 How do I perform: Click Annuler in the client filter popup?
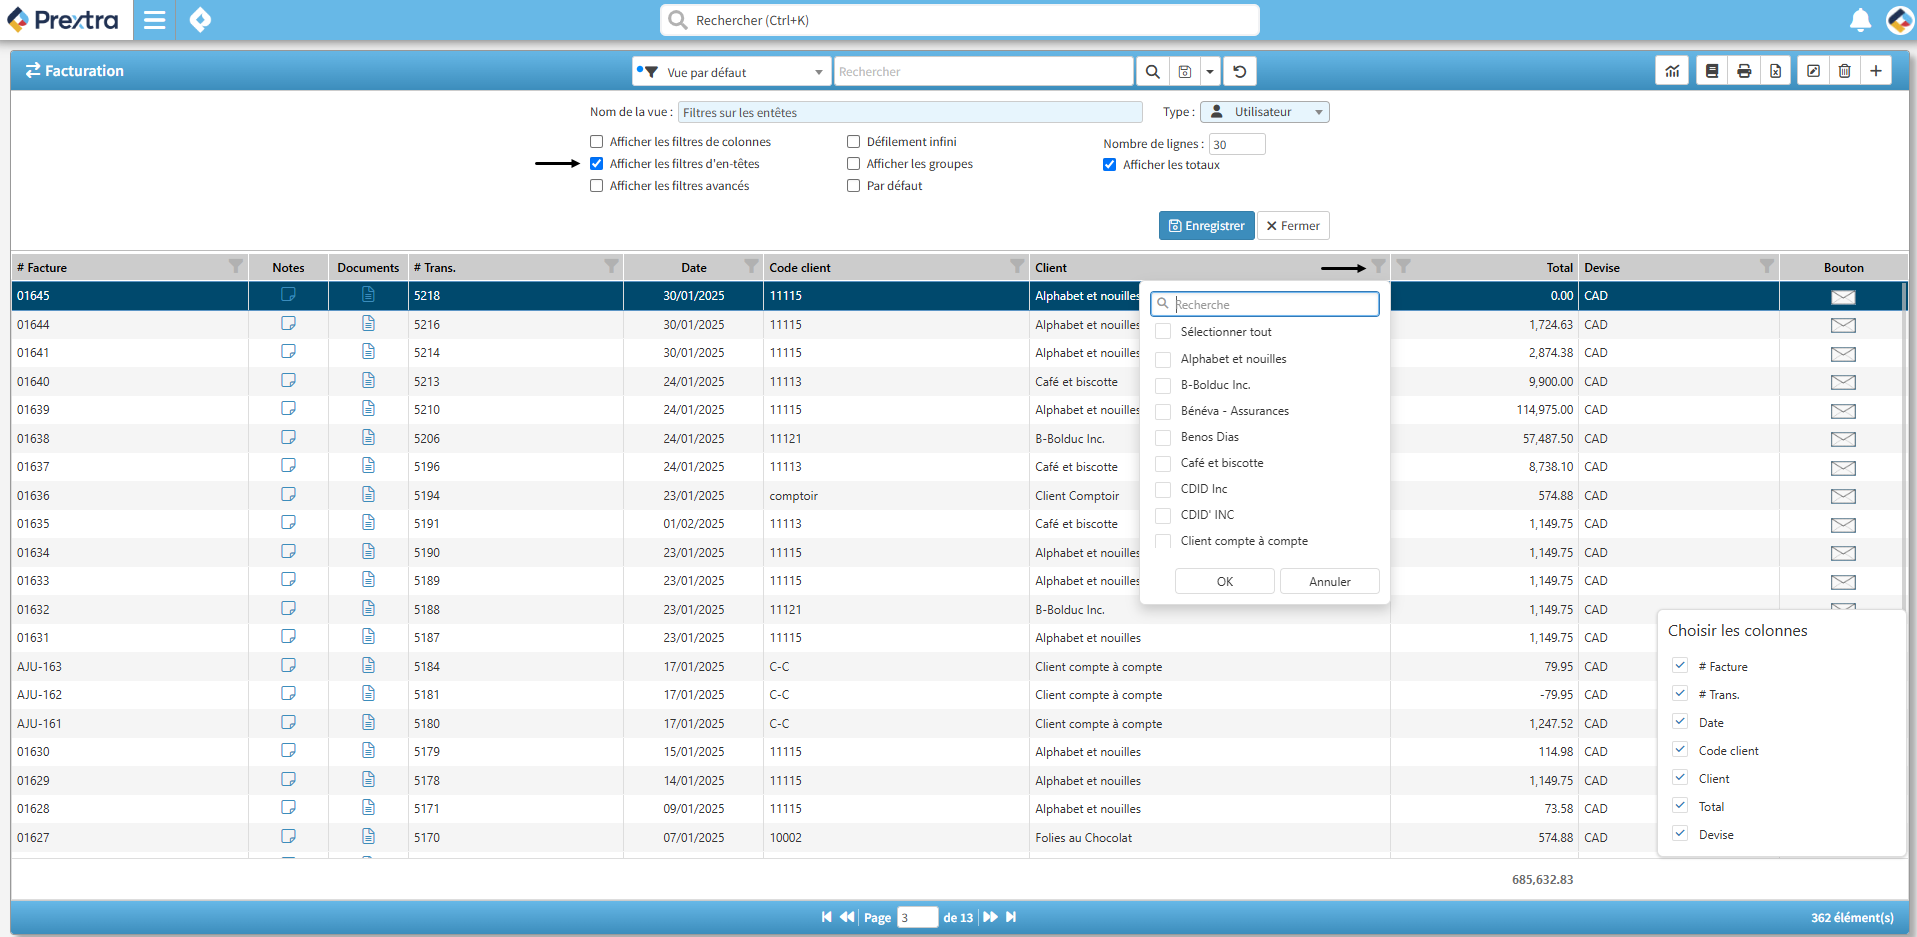[x=1330, y=581]
